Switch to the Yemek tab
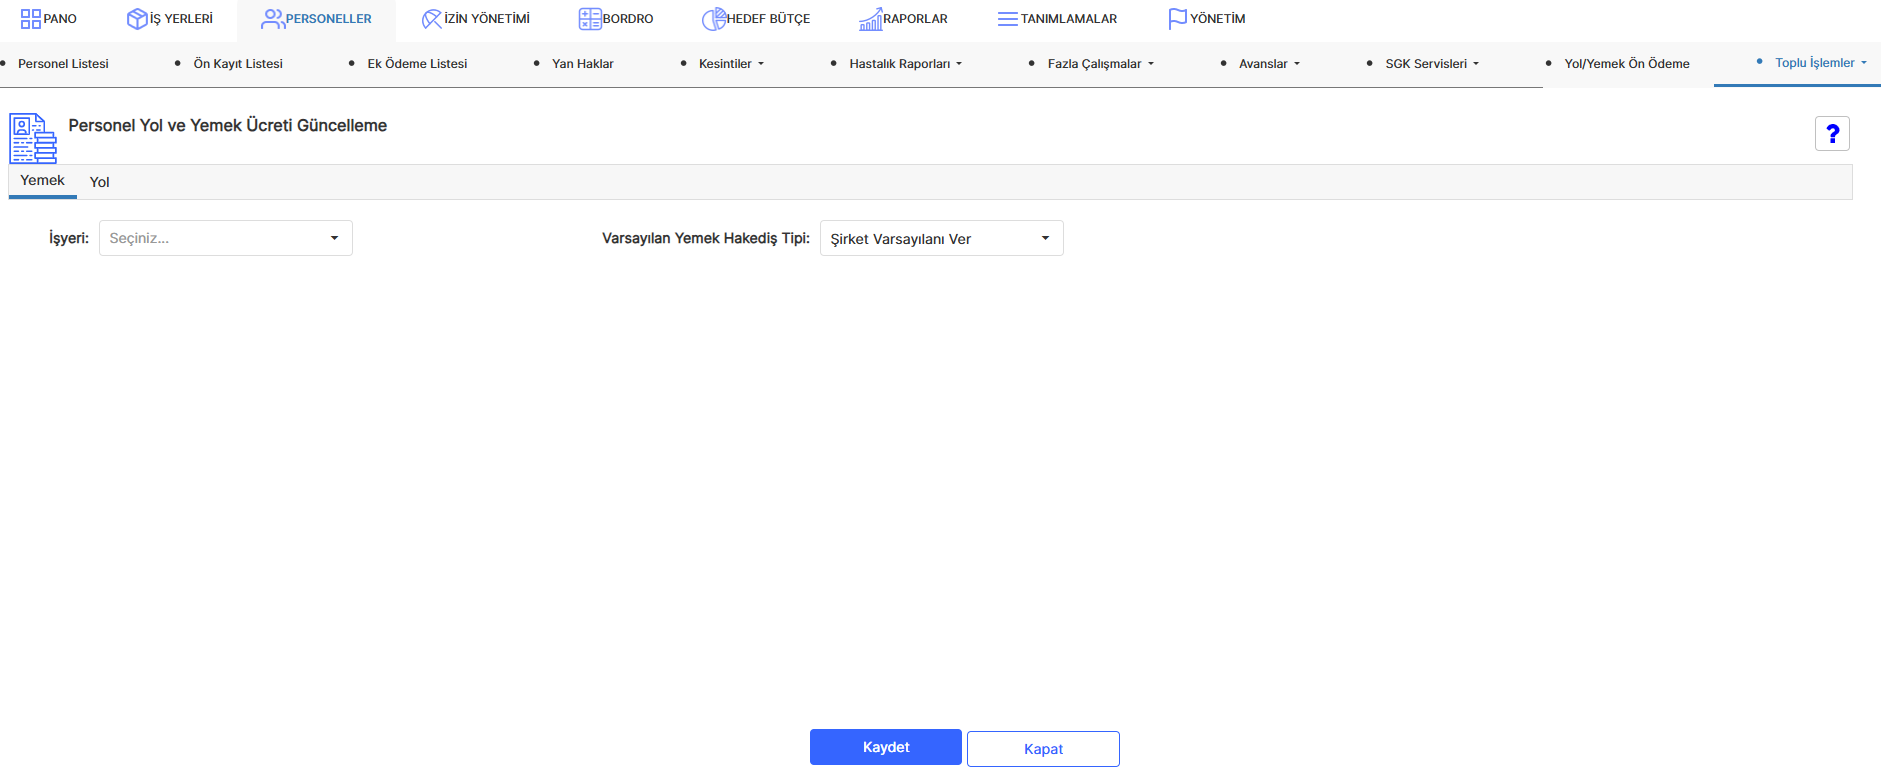Image resolution: width=1881 pixels, height=784 pixels. click(42, 181)
